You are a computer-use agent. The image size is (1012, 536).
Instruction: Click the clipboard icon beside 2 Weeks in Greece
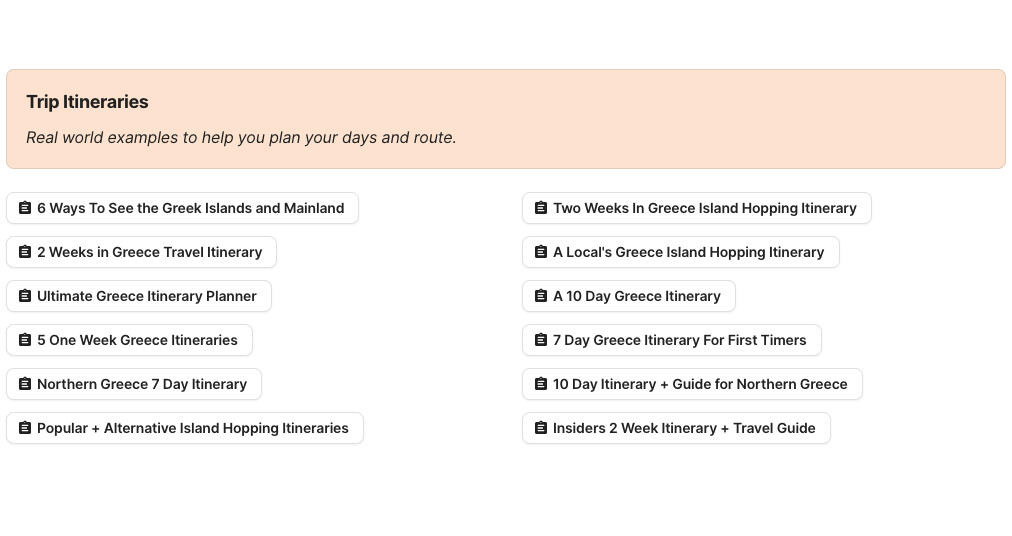pyautogui.click(x=25, y=252)
